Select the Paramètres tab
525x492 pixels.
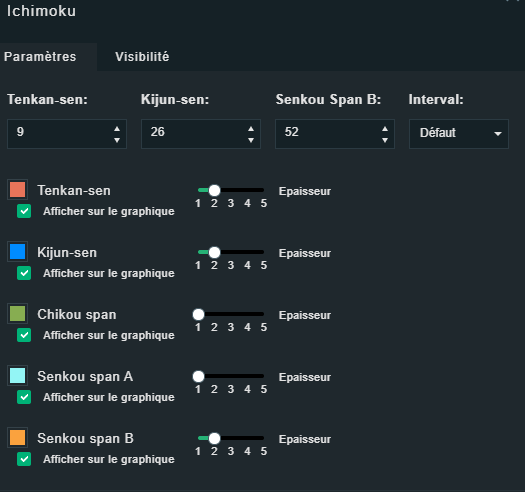tap(40, 57)
